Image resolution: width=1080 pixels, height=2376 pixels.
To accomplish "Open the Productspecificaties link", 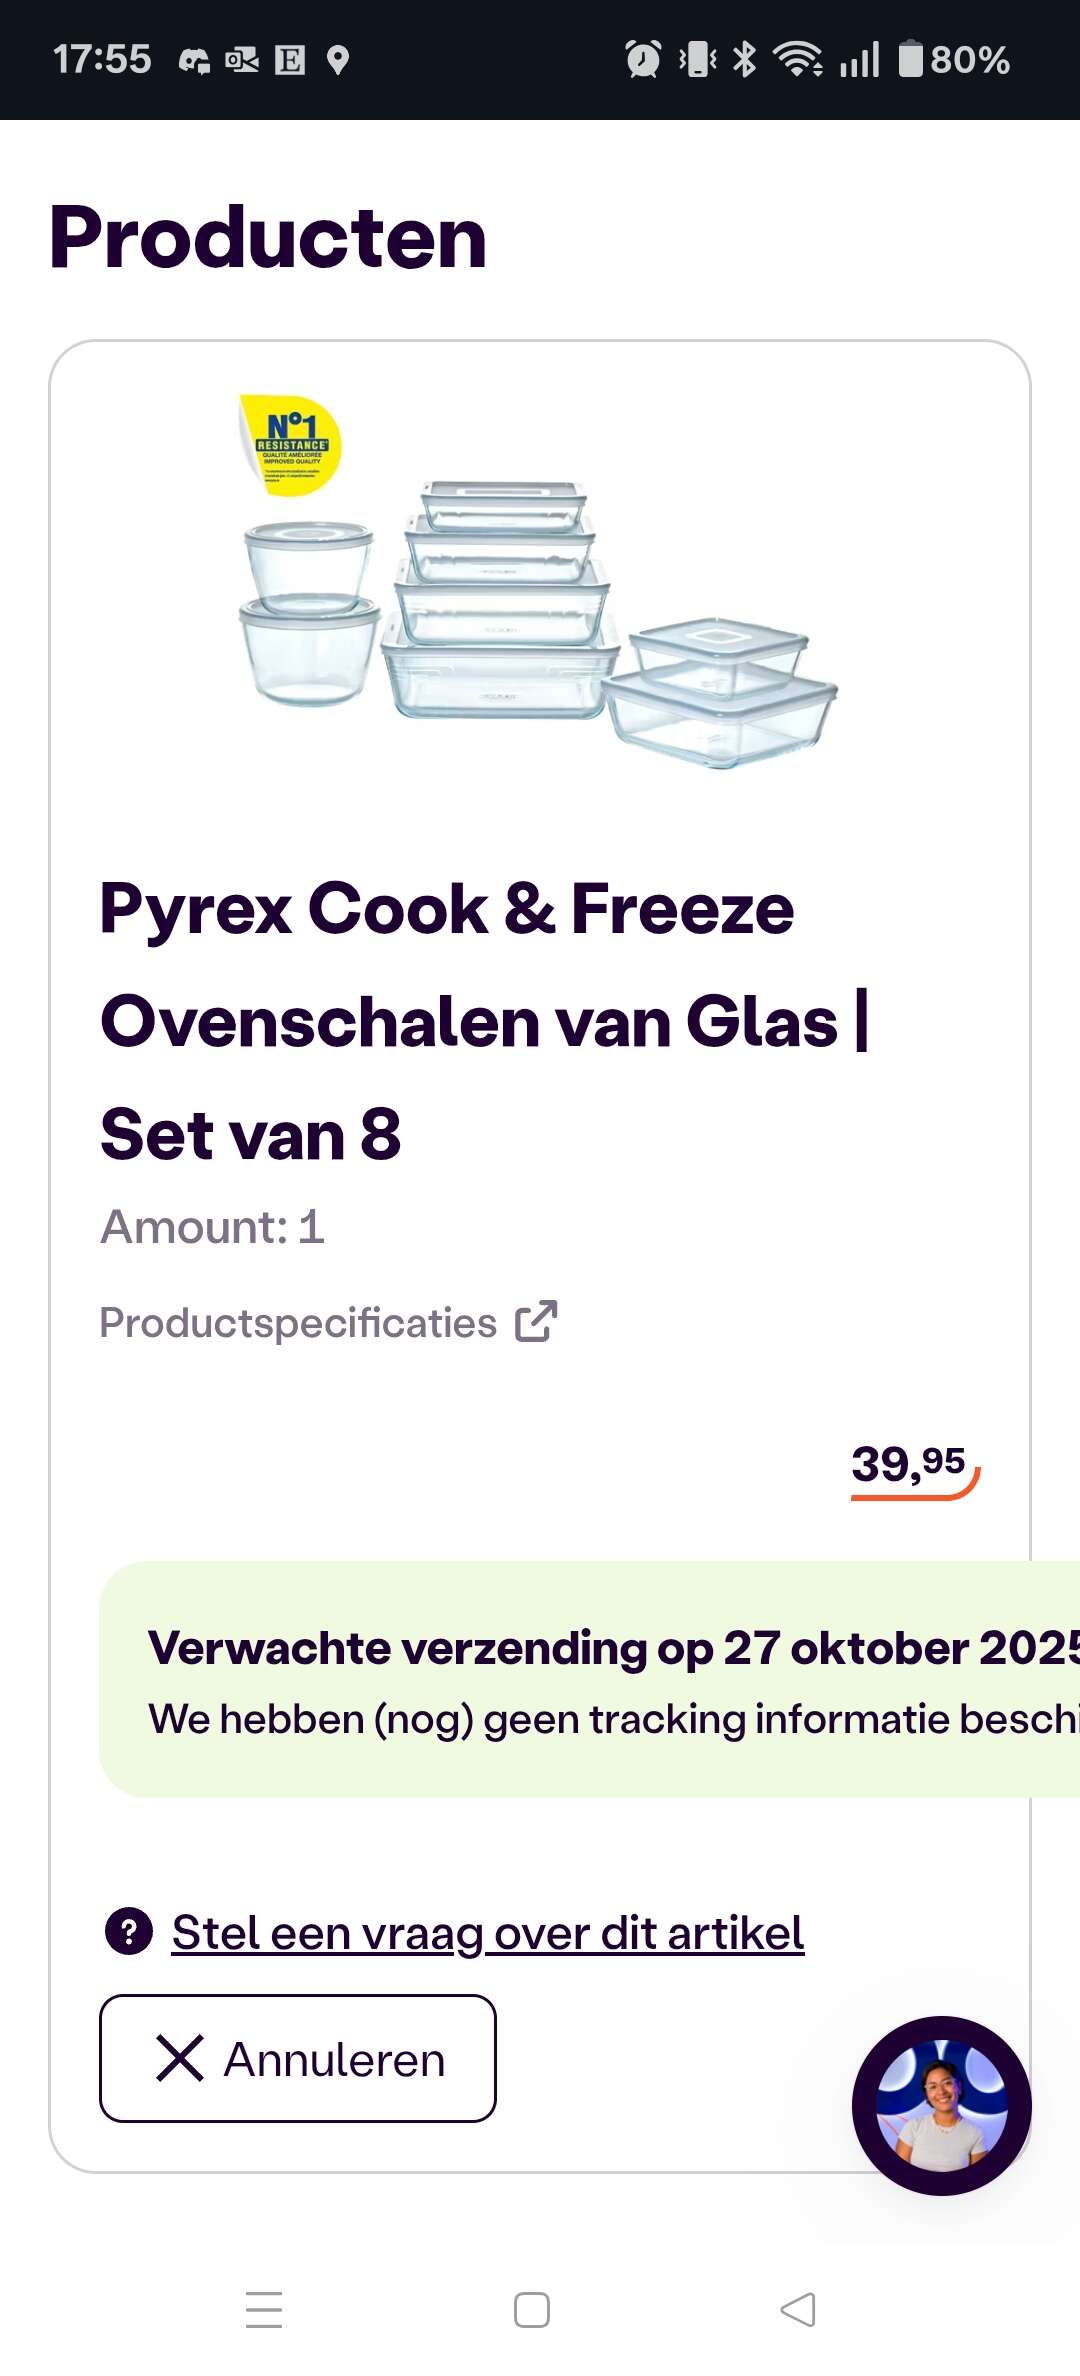I will pos(298,1322).
